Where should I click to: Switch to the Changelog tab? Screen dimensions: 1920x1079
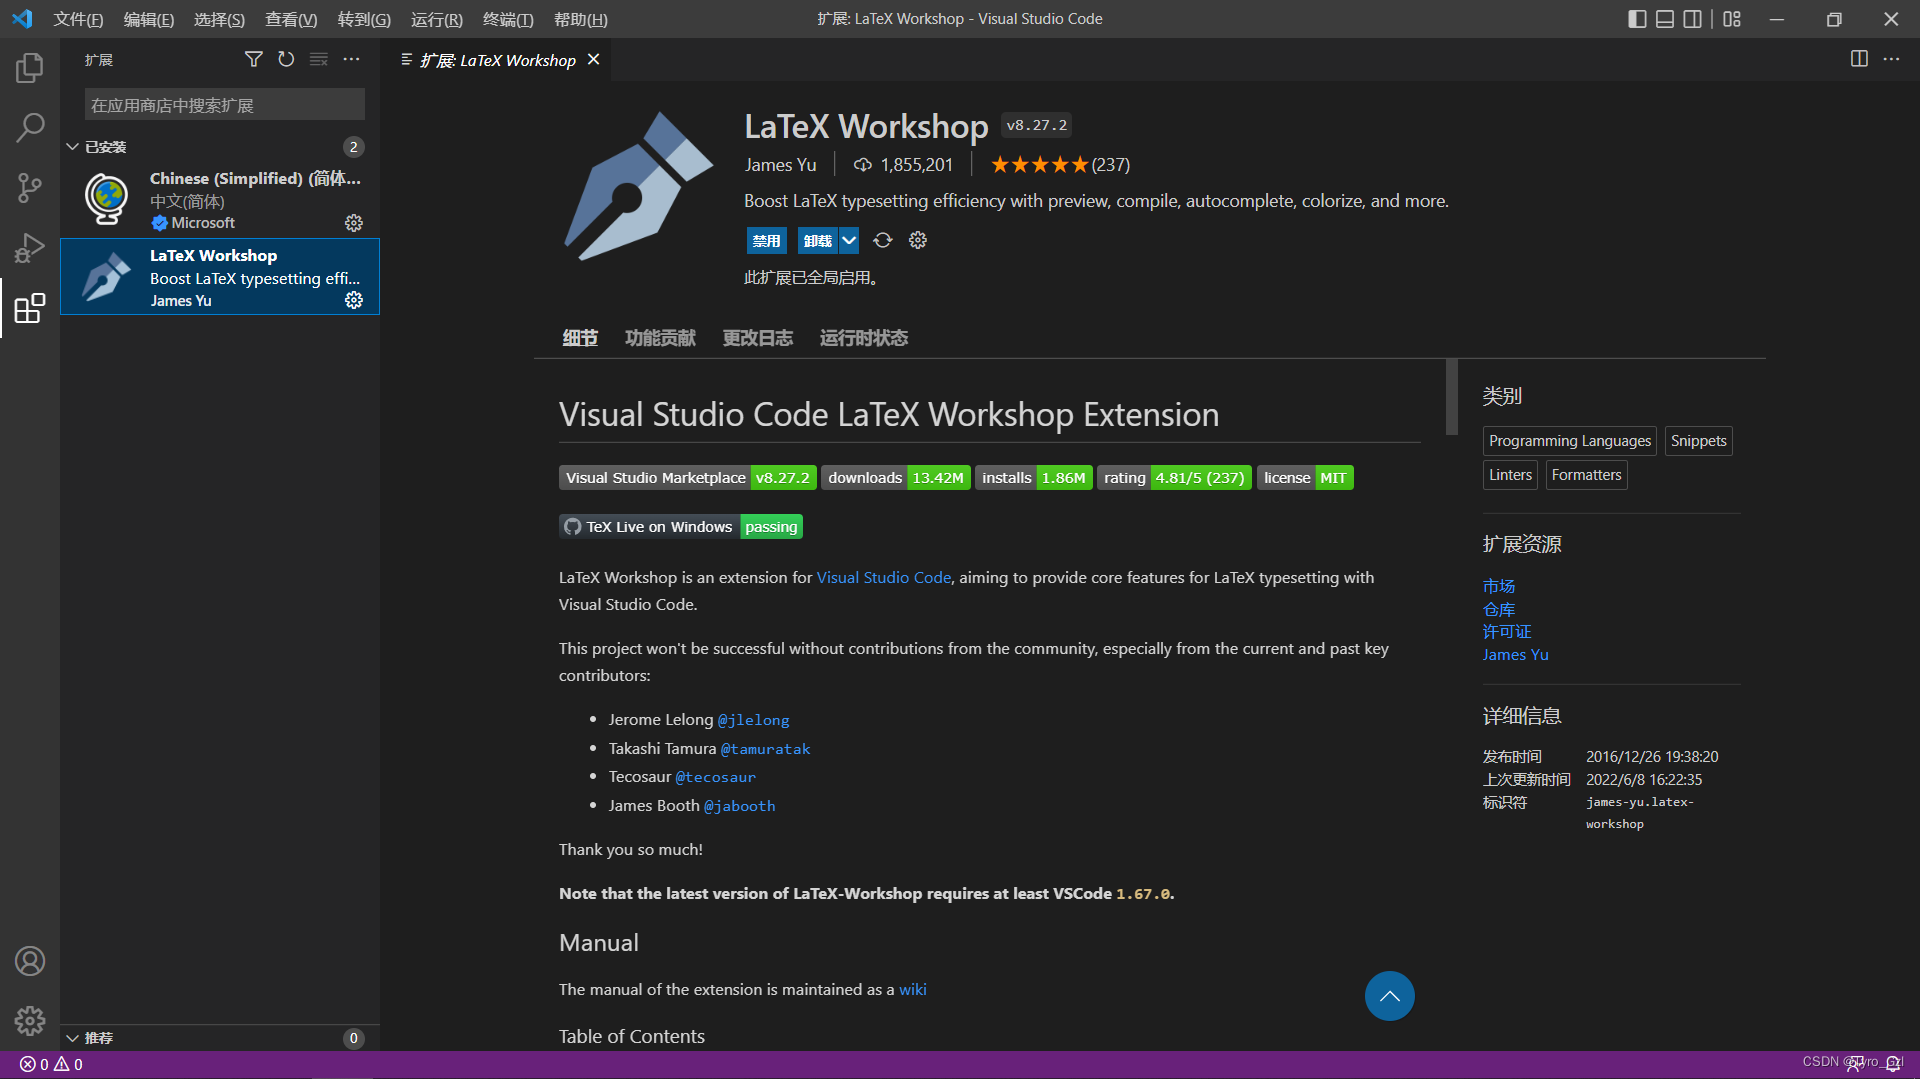point(757,338)
